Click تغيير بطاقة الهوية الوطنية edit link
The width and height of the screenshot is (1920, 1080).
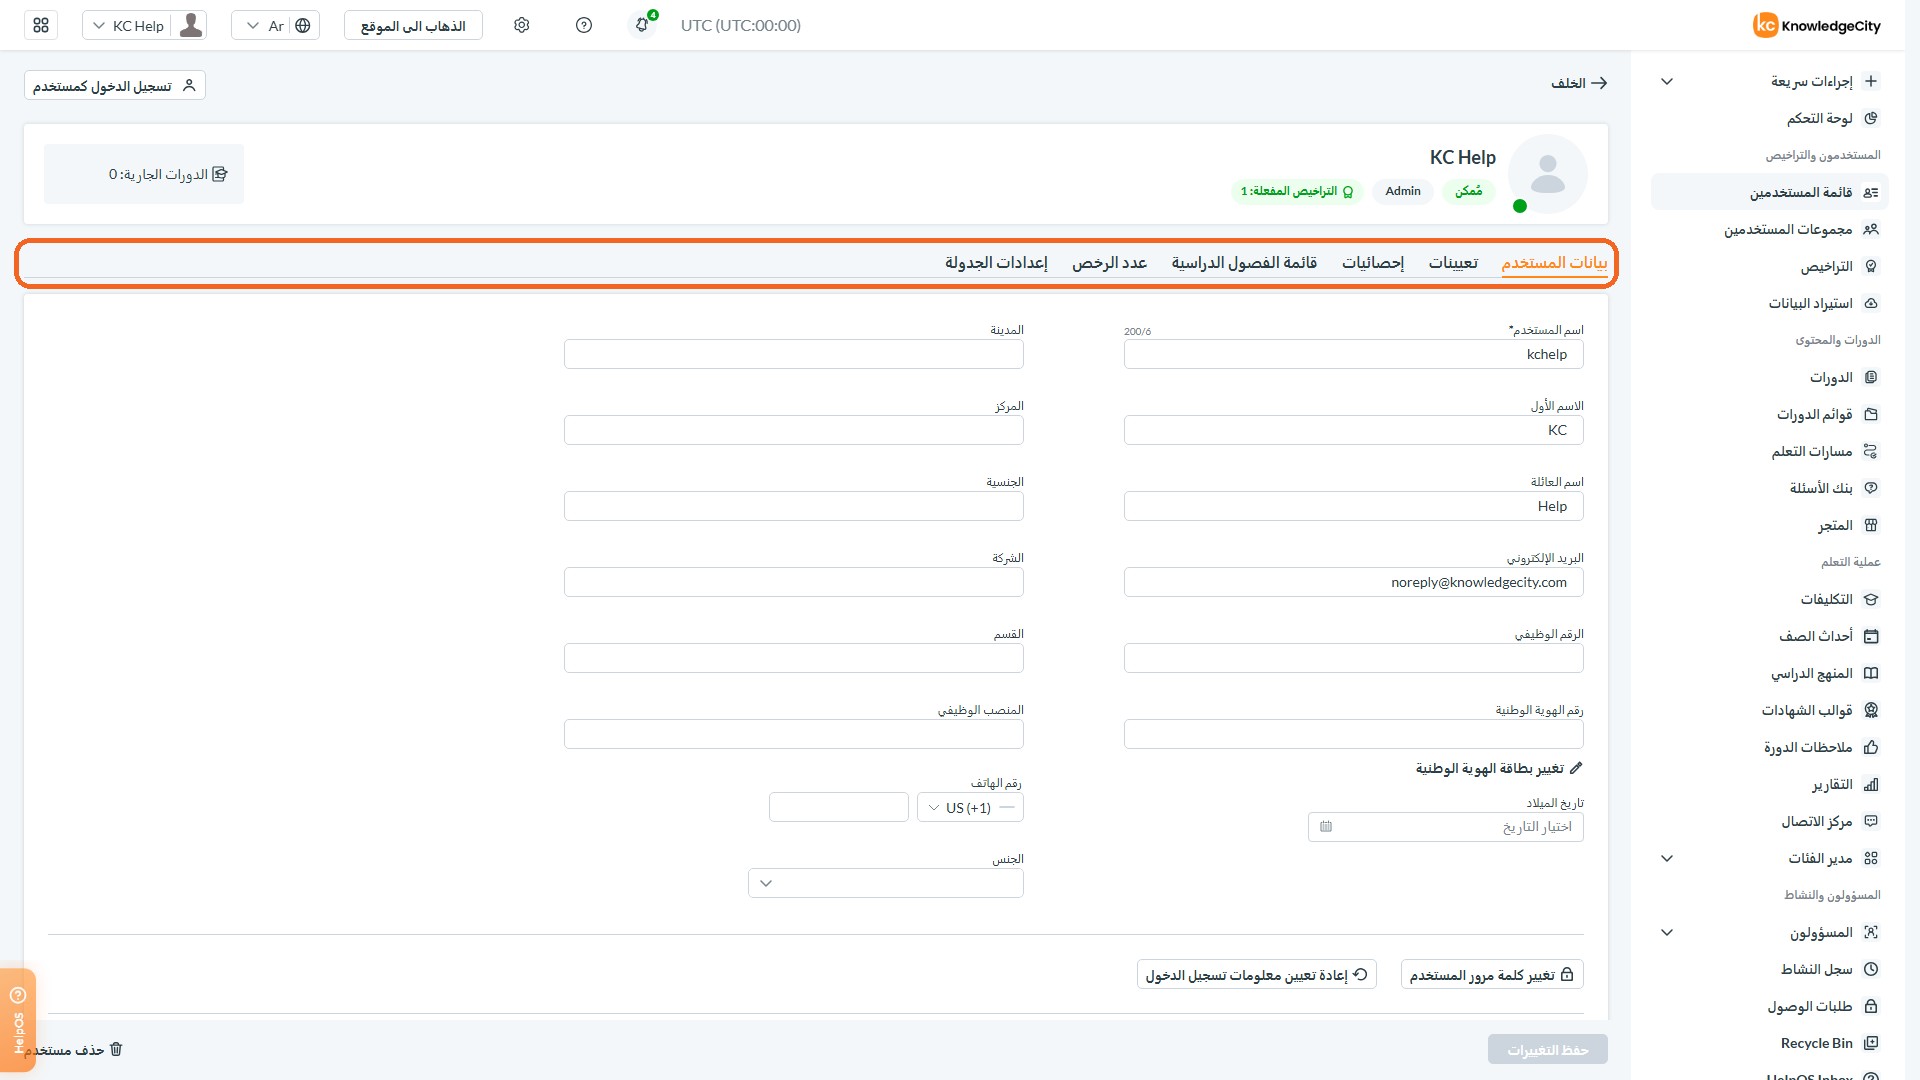coord(1499,768)
